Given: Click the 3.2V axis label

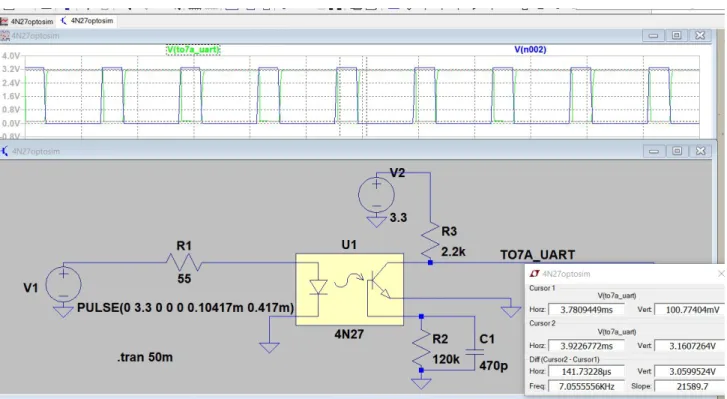Looking at the screenshot, I should (11, 69).
